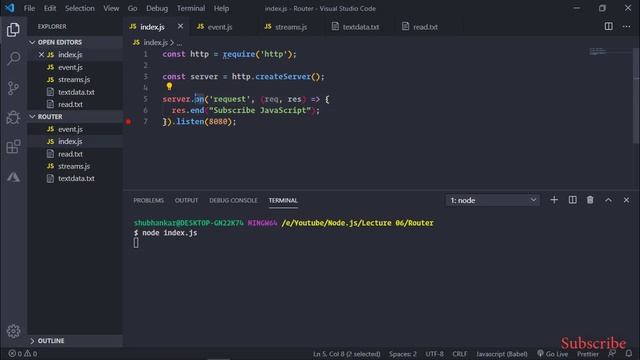
Task: Select read.txt in Open Editors
Action: point(75,104)
